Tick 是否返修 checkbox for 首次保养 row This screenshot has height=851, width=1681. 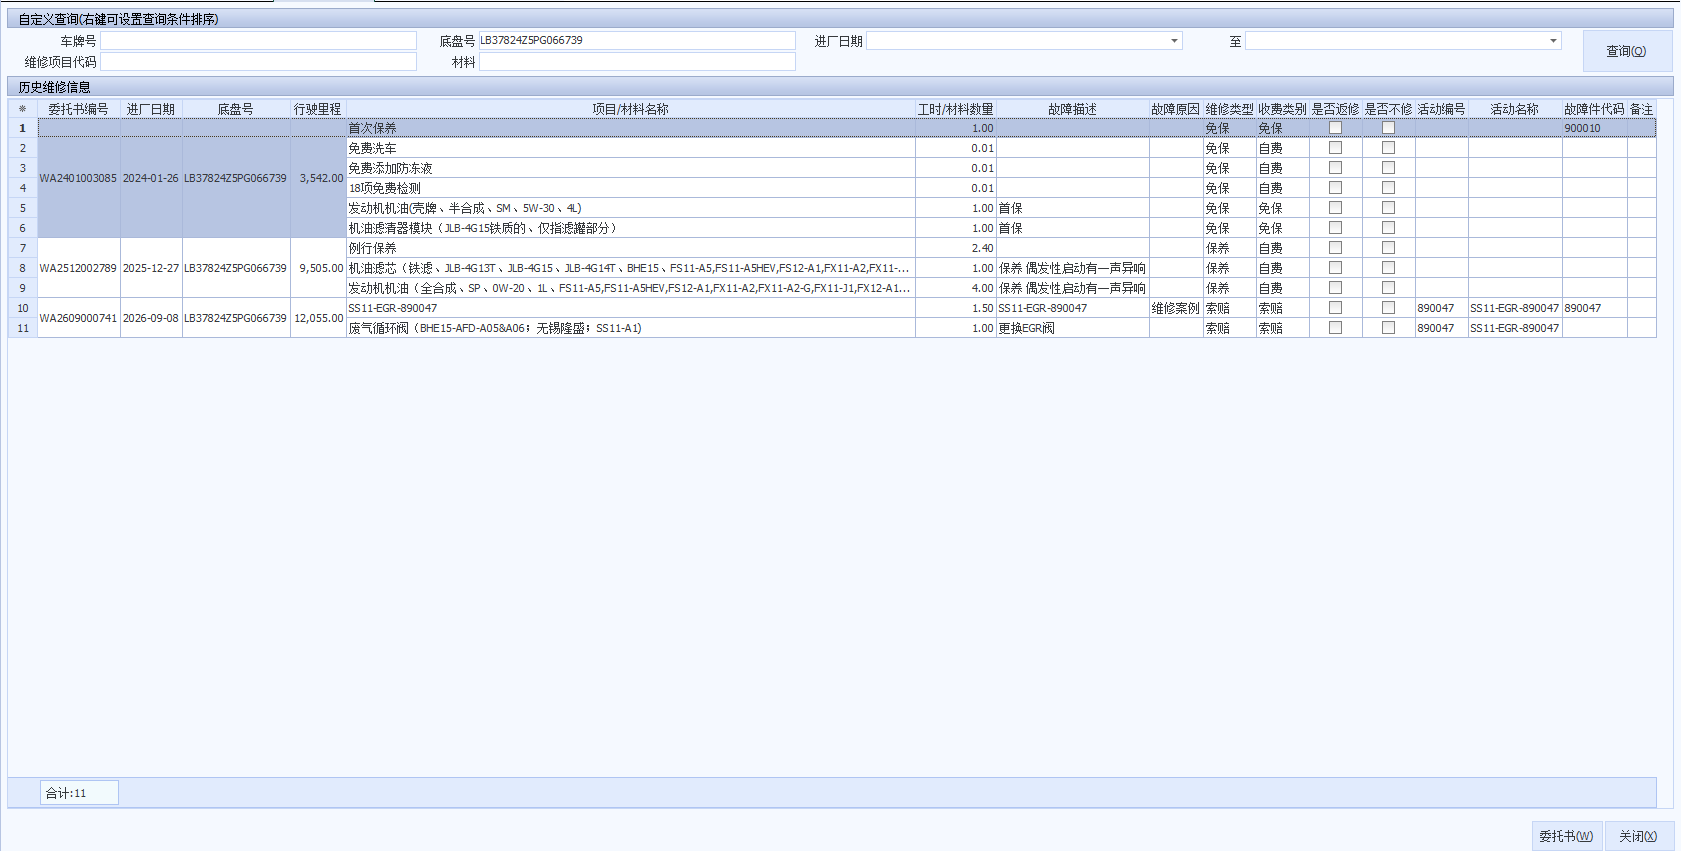click(x=1335, y=128)
